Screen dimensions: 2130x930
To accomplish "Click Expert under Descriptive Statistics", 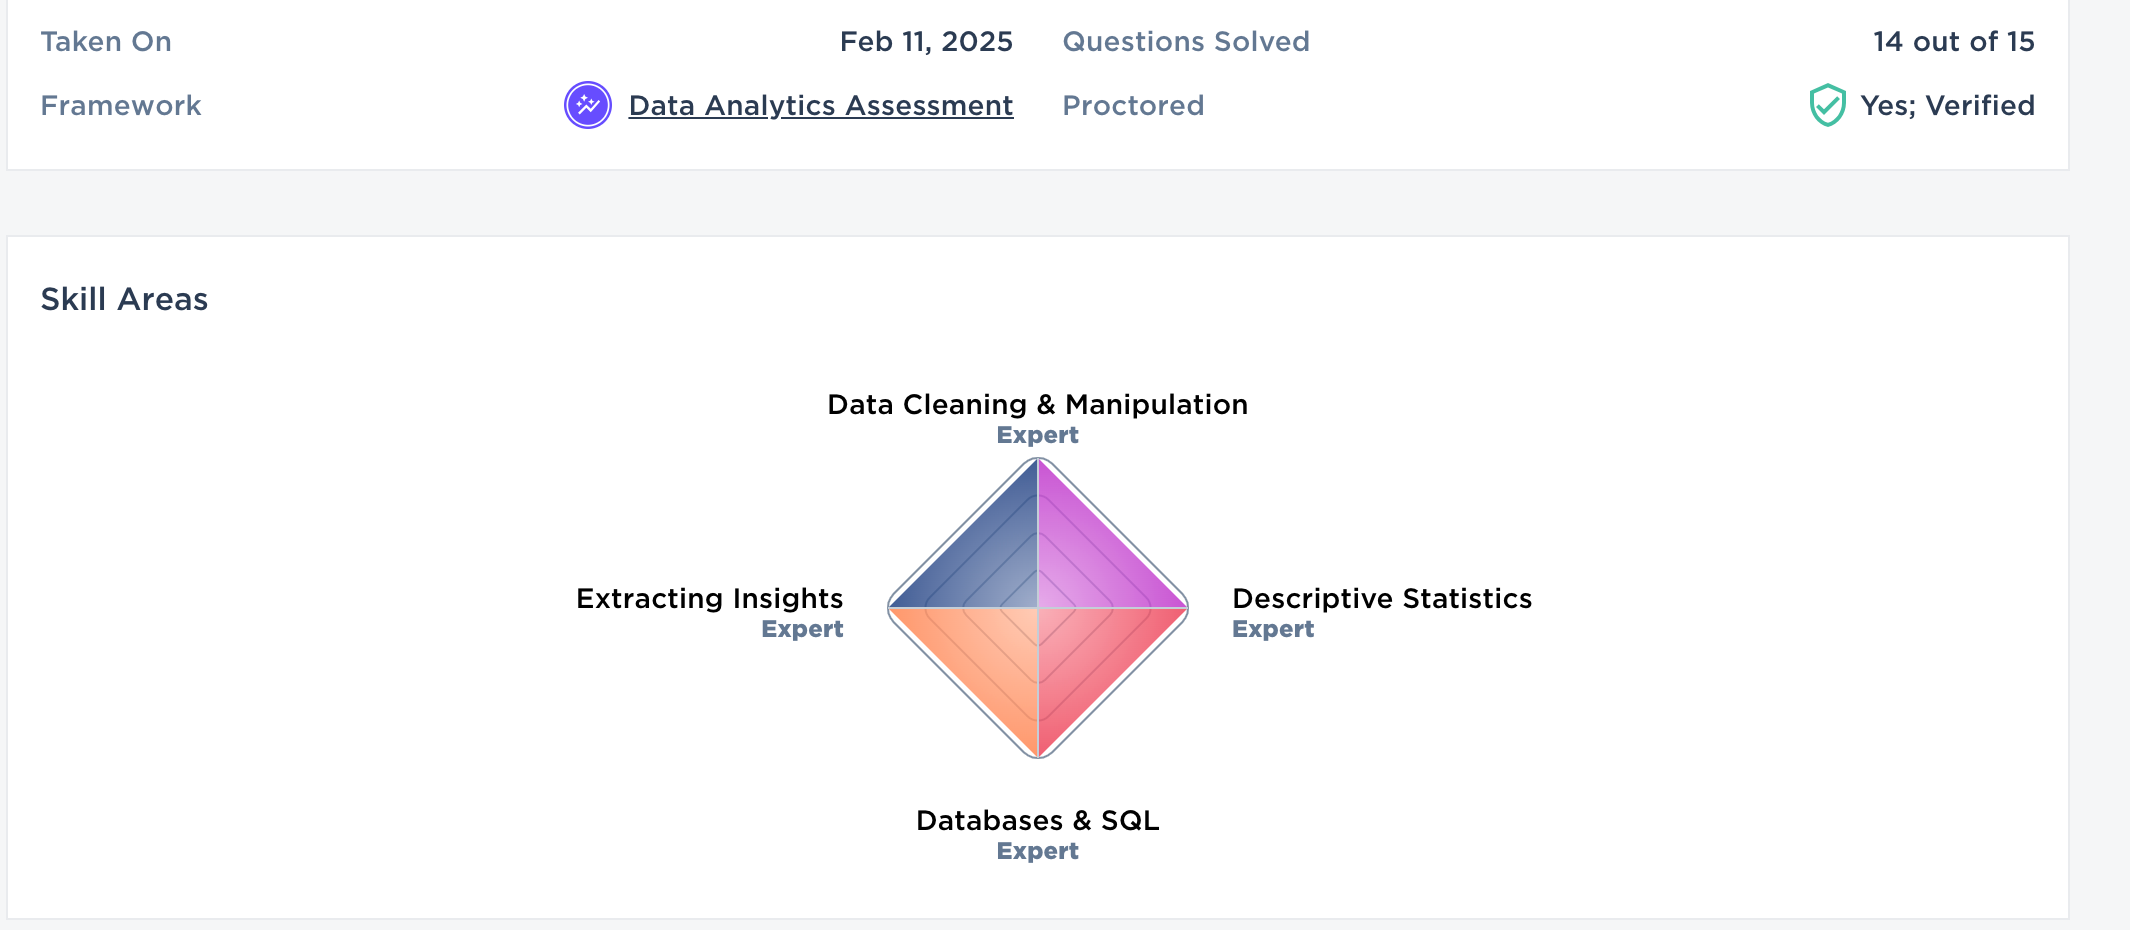I will [x=1272, y=629].
